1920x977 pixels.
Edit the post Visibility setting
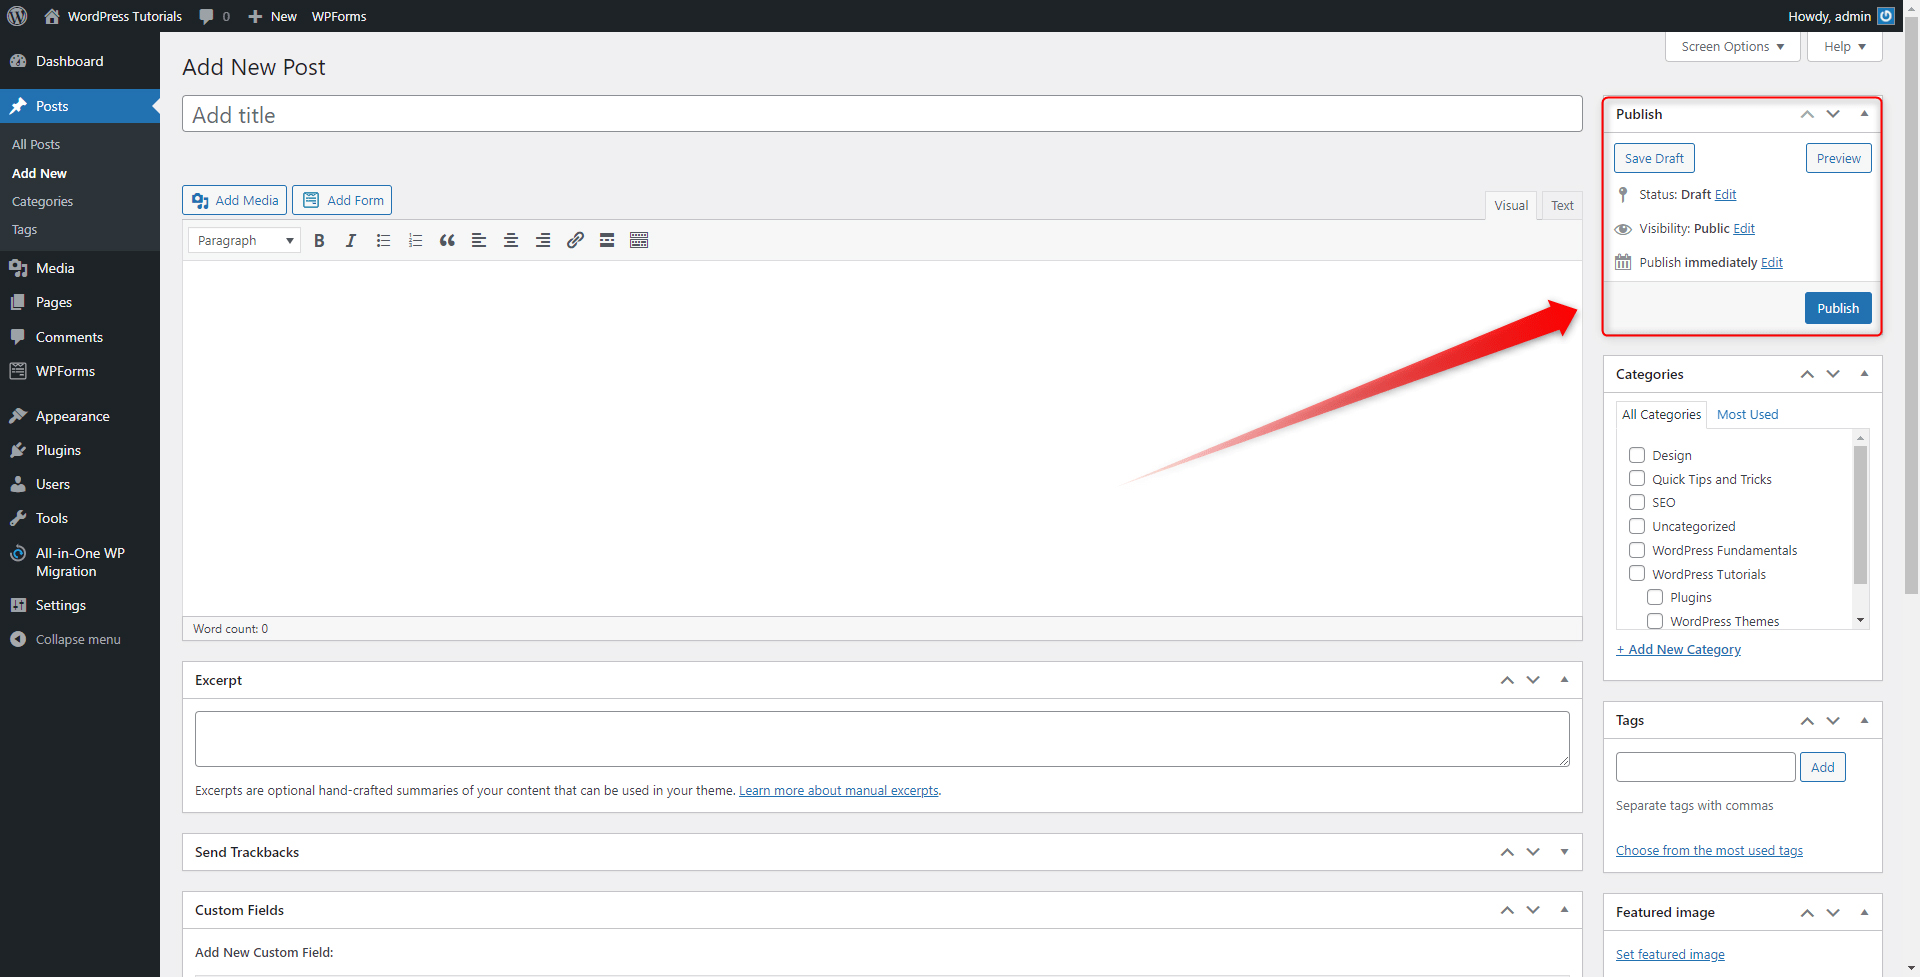[x=1744, y=228]
